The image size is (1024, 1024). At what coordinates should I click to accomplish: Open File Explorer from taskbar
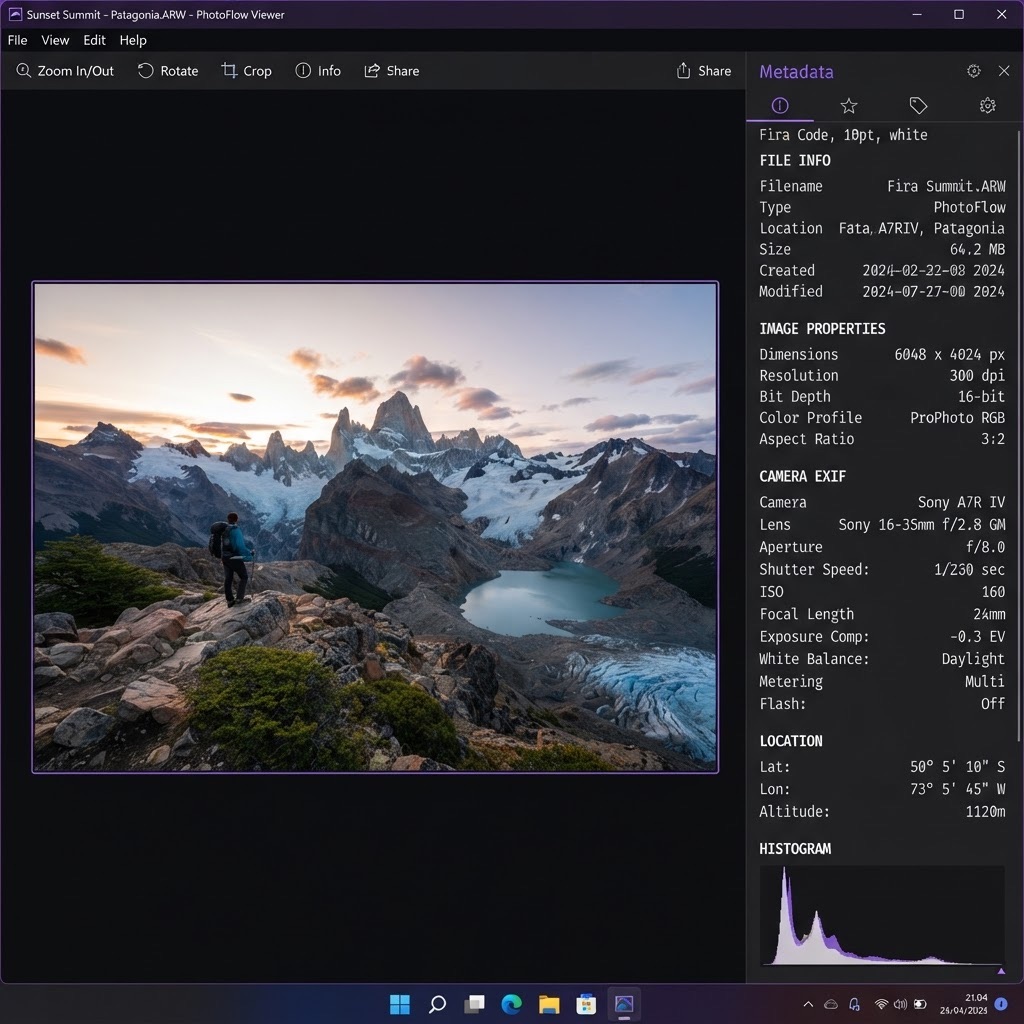click(x=549, y=1004)
